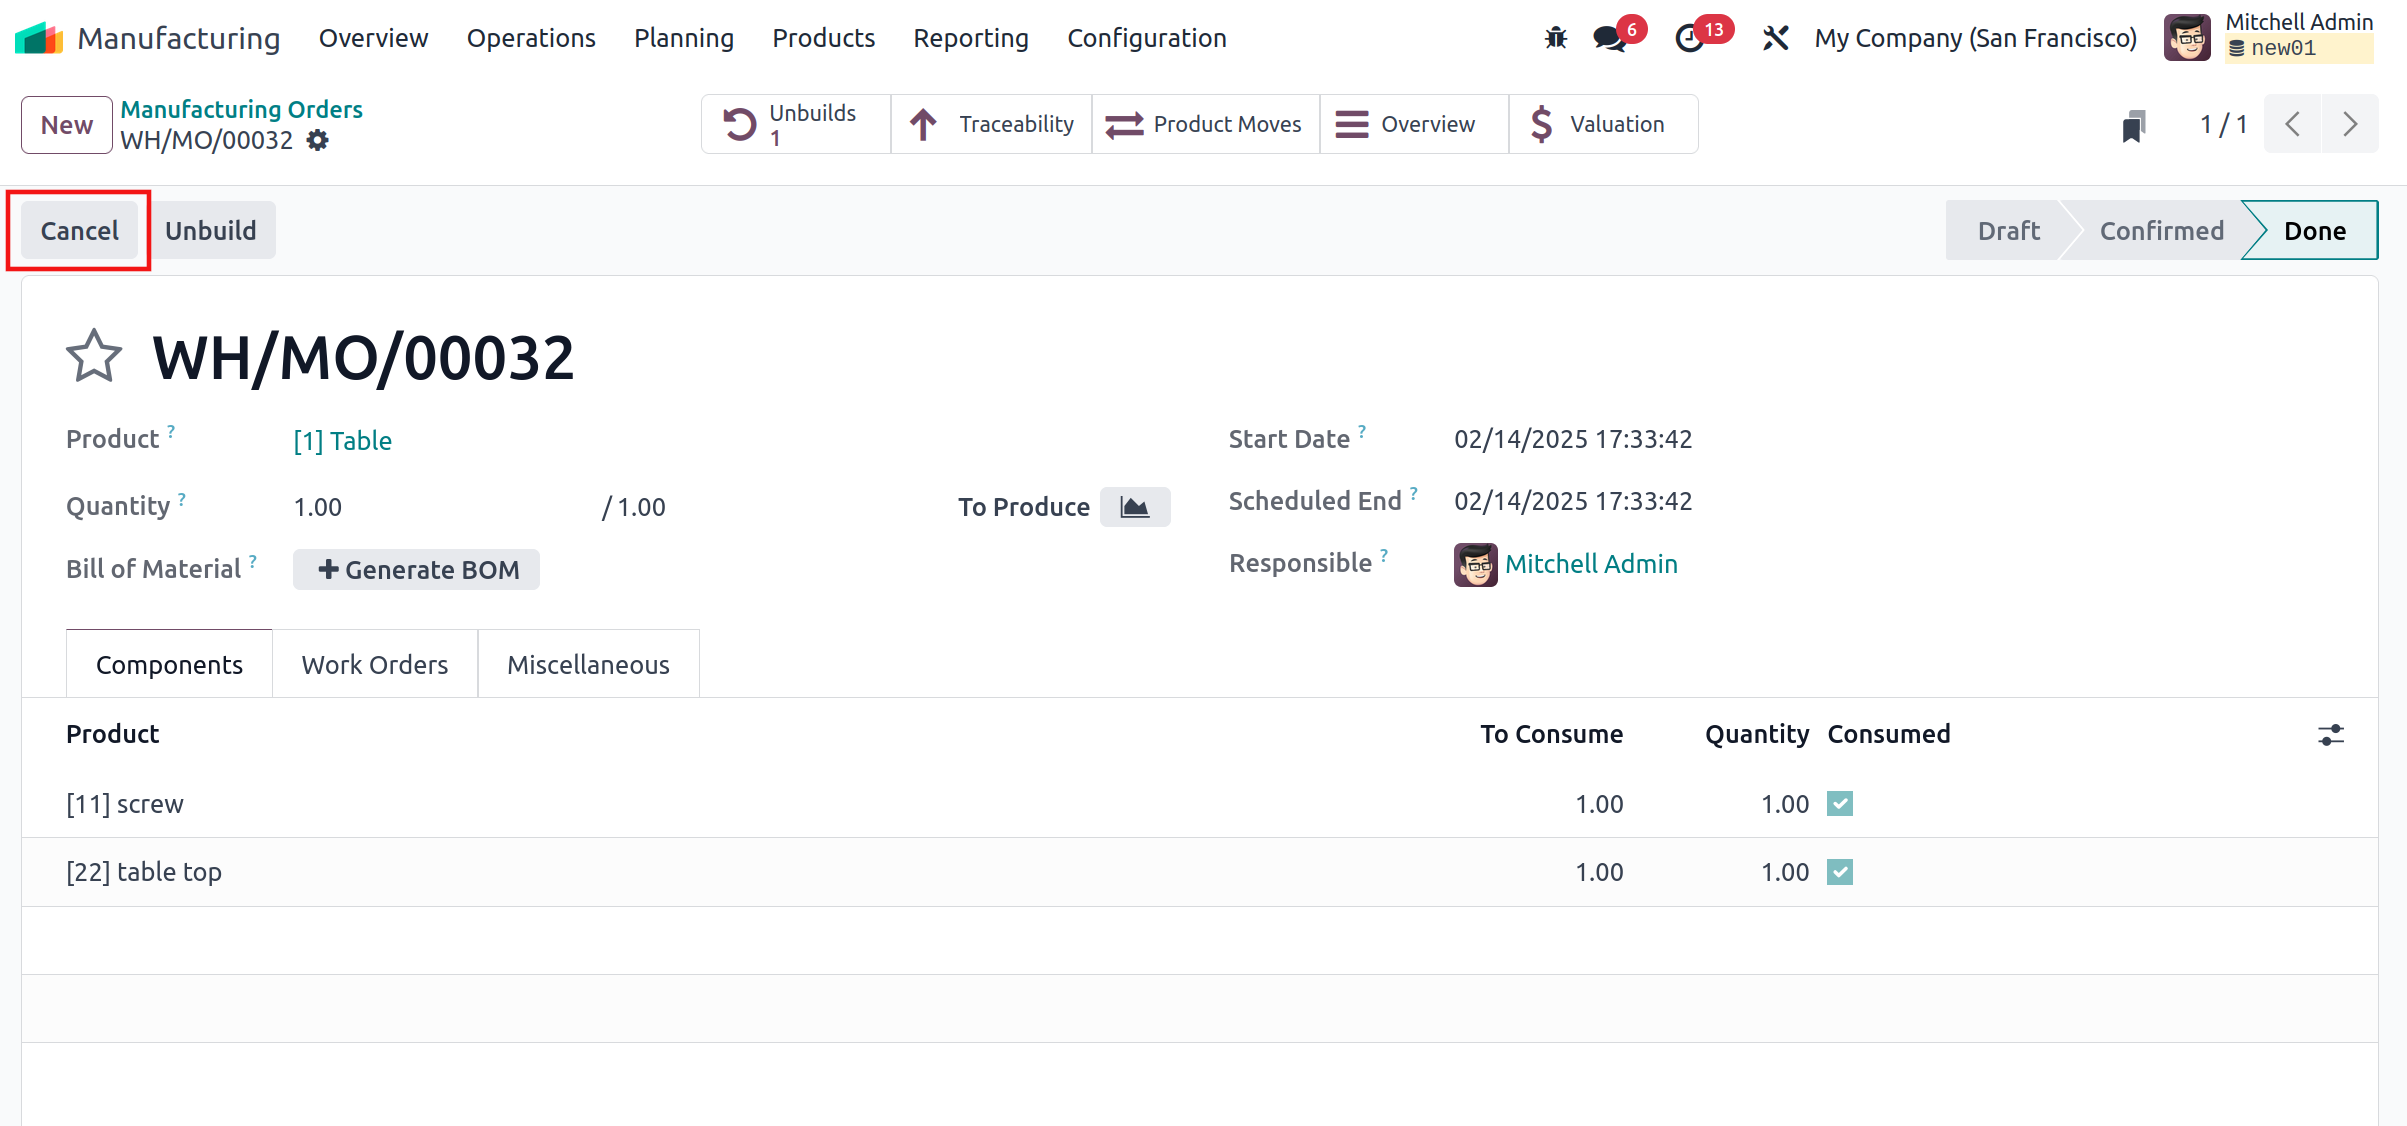Go to previous record arrow
This screenshot has height=1126, width=2407.
(2293, 124)
